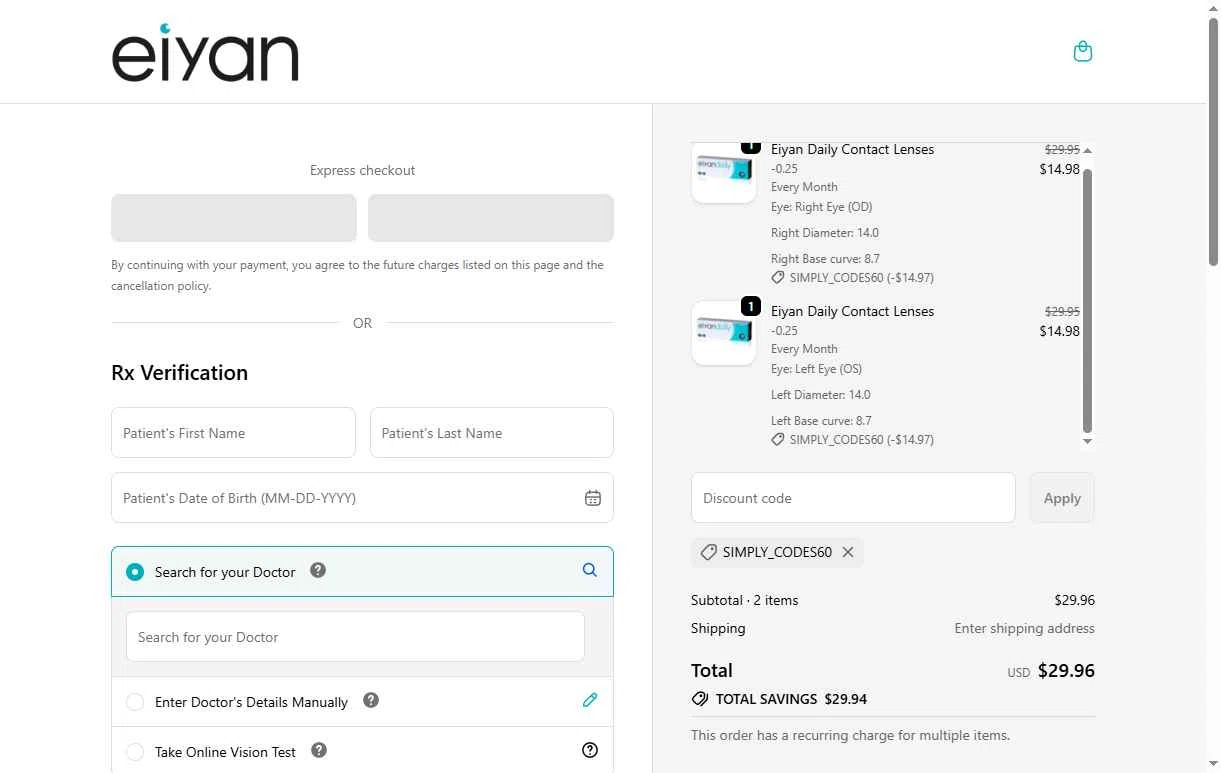Focus the Patient's Last Name field
1221x773 pixels.
pyautogui.click(x=492, y=433)
